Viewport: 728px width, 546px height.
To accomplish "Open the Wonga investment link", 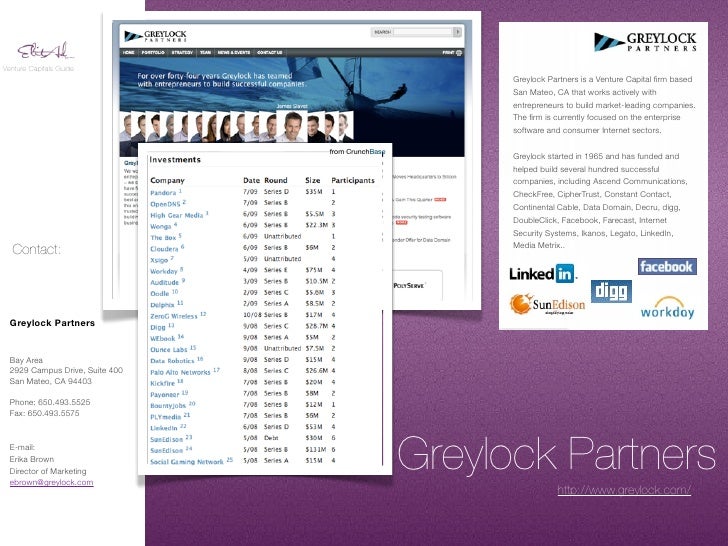I will point(161,227).
